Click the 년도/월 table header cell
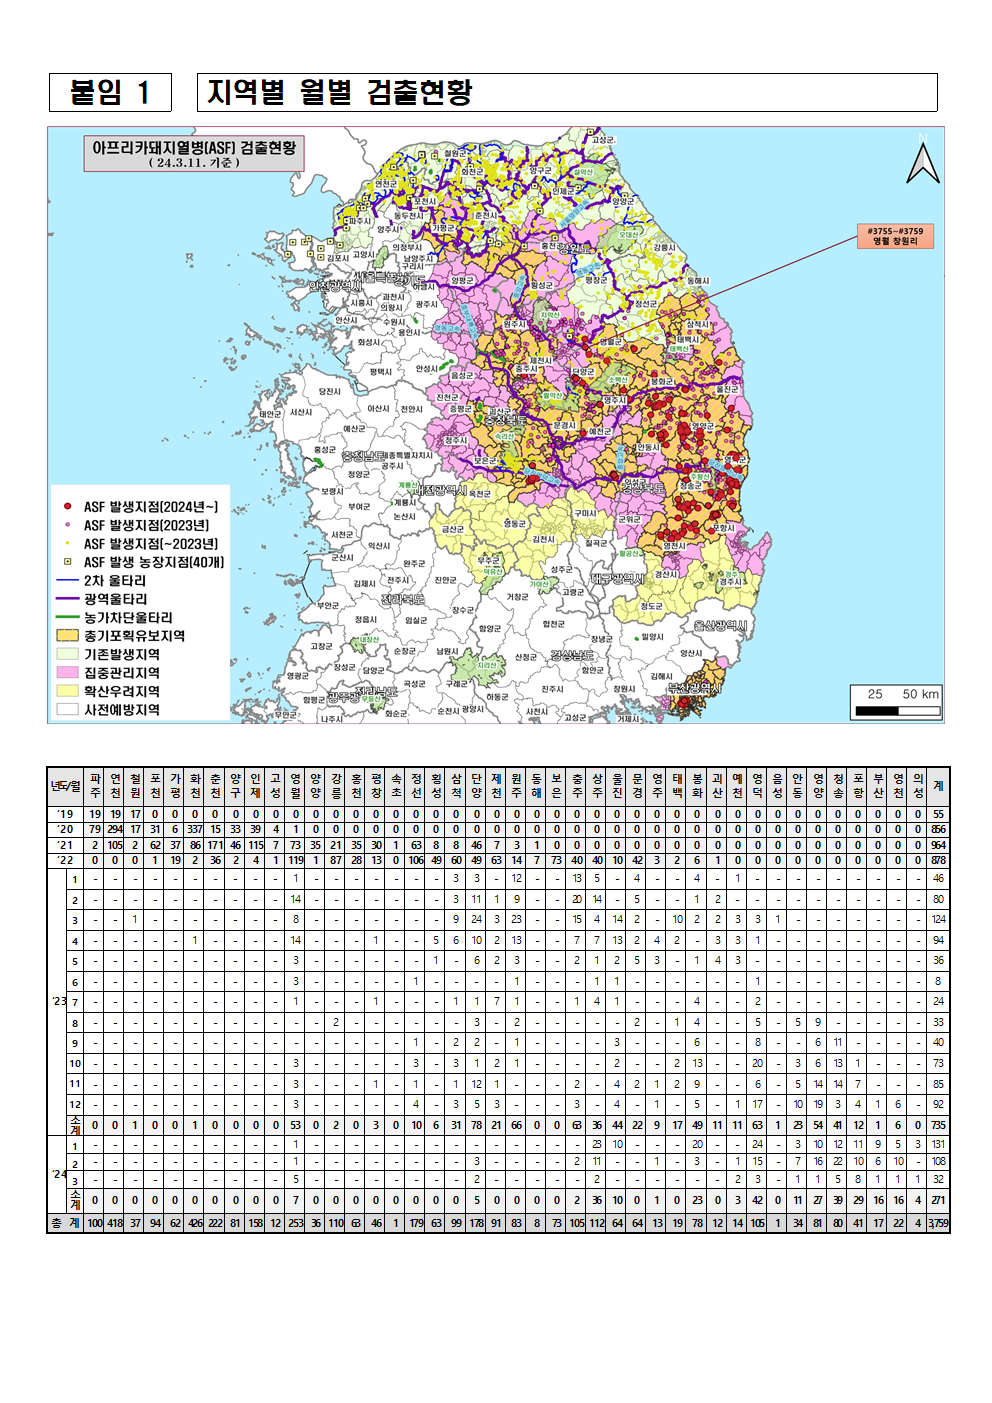This screenshot has width=992, height=1403. [x=66, y=786]
